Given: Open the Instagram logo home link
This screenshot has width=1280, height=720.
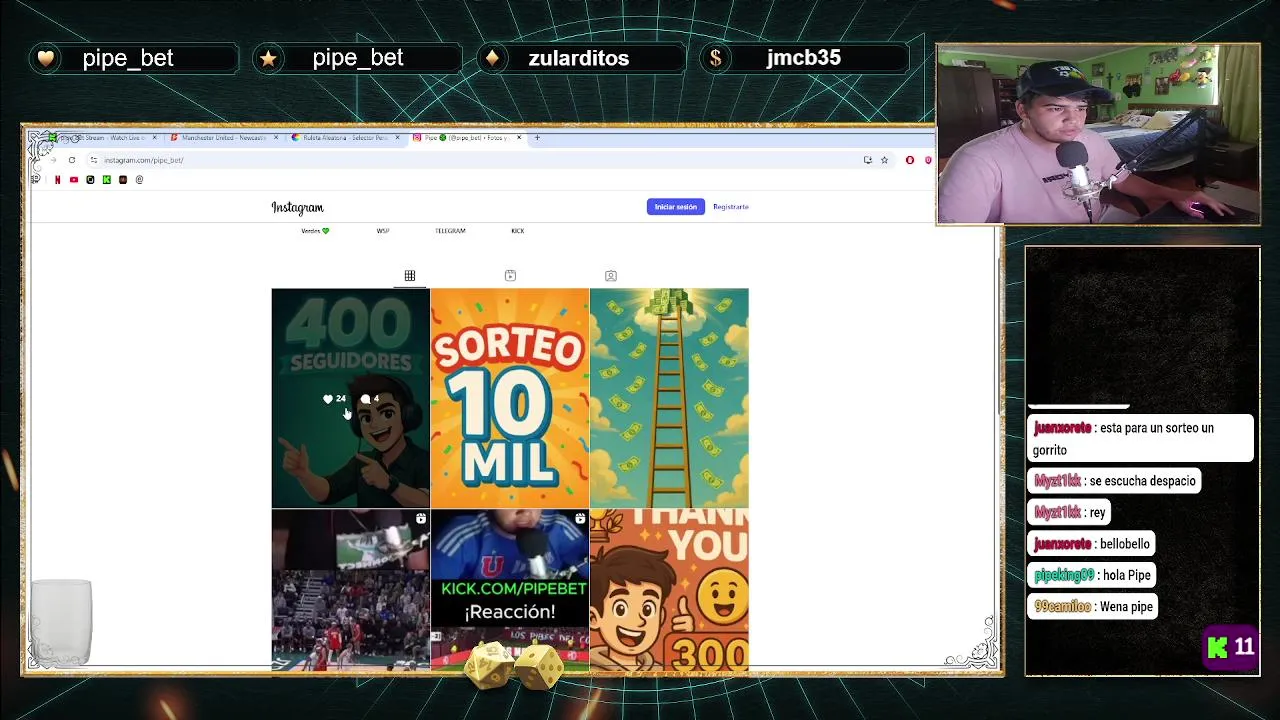Looking at the screenshot, I should point(297,207).
